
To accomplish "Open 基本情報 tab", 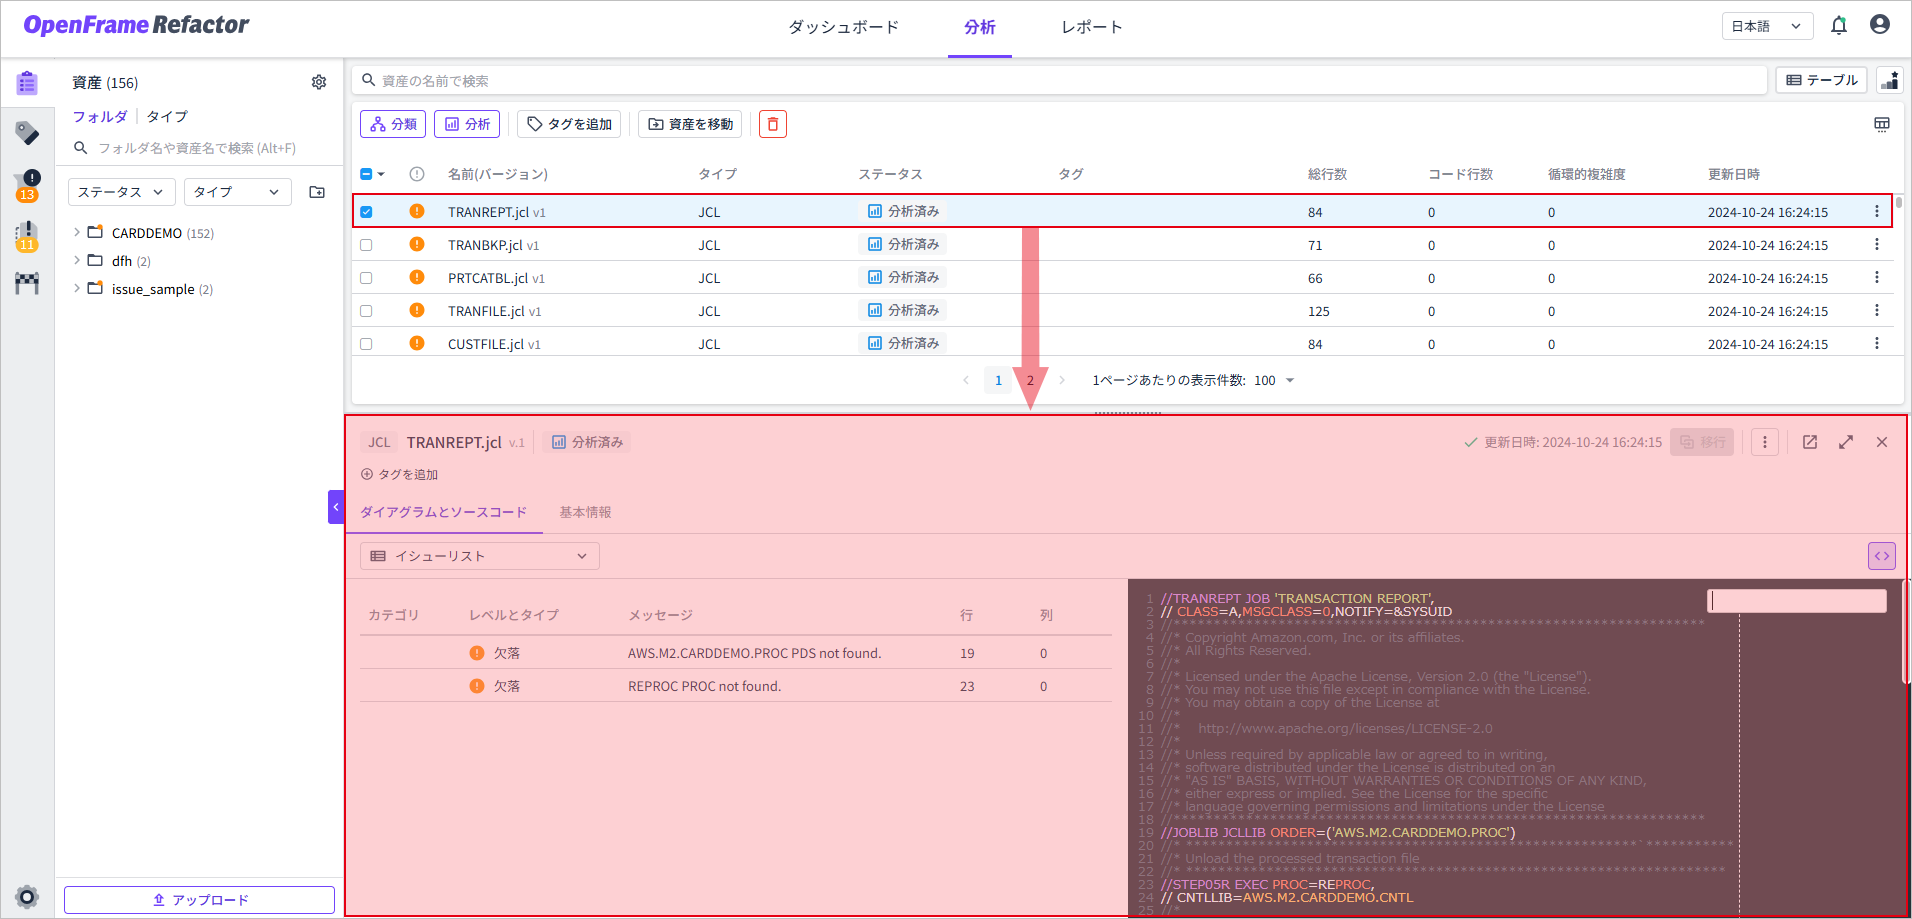I will (585, 512).
